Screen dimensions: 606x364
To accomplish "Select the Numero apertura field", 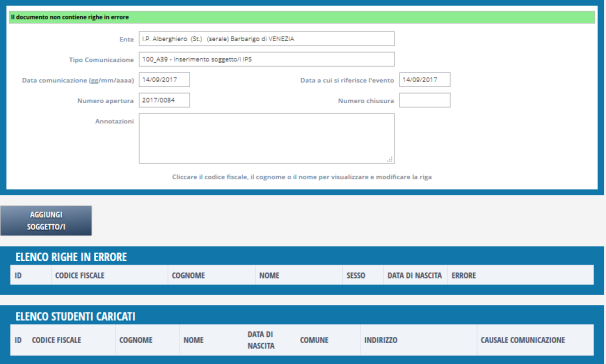I will click(164, 100).
